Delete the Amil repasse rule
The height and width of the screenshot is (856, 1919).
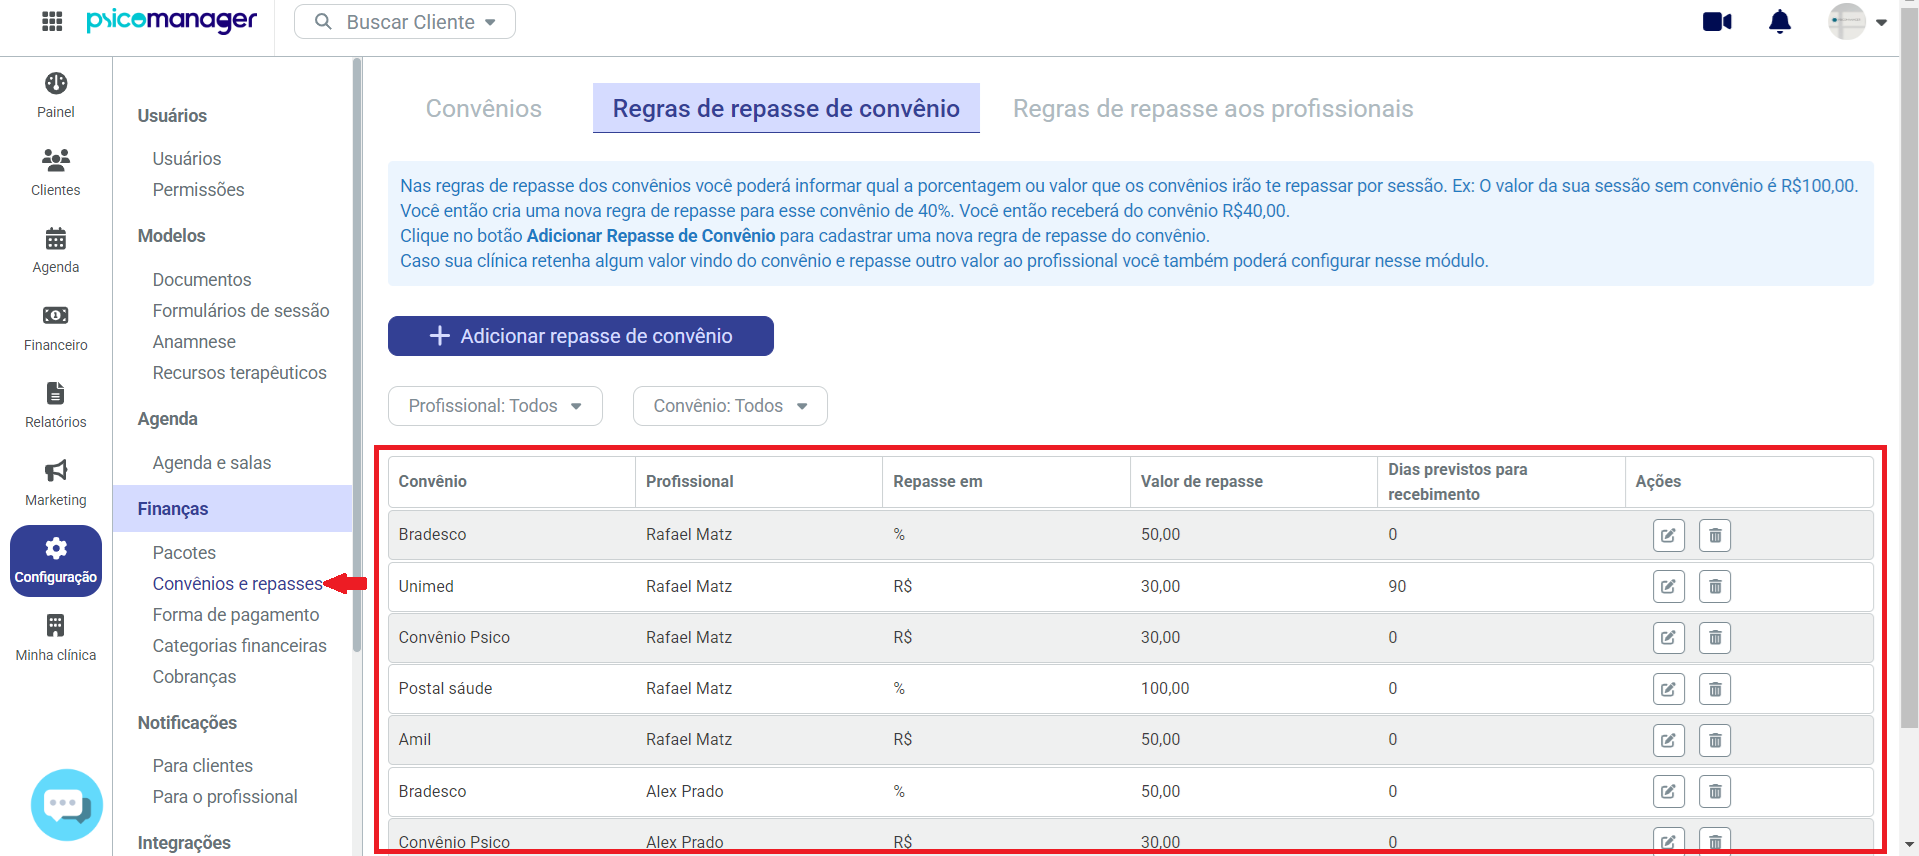tap(1715, 740)
